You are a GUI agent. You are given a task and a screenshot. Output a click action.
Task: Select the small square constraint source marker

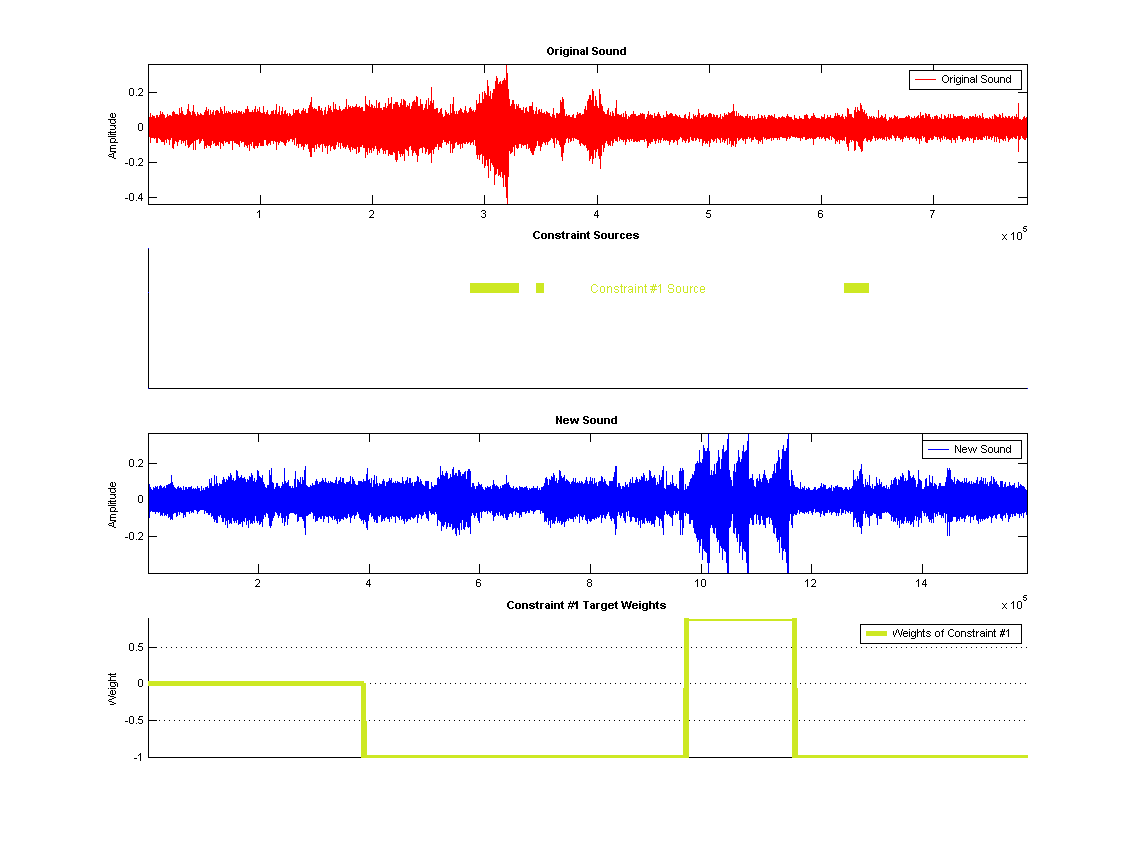[x=540, y=288]
